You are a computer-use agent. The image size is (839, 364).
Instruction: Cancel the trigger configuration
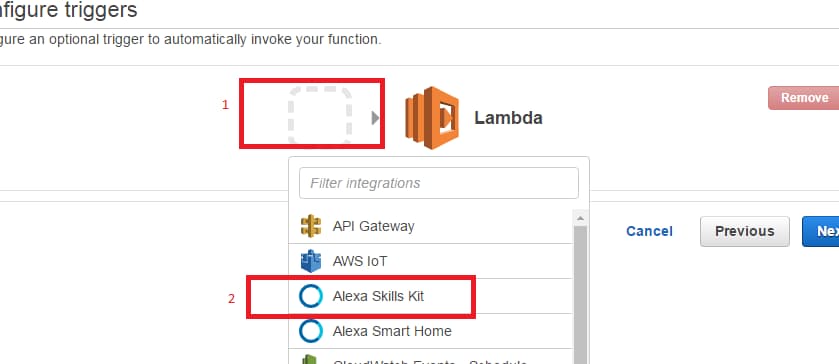(x=650, y=231)
